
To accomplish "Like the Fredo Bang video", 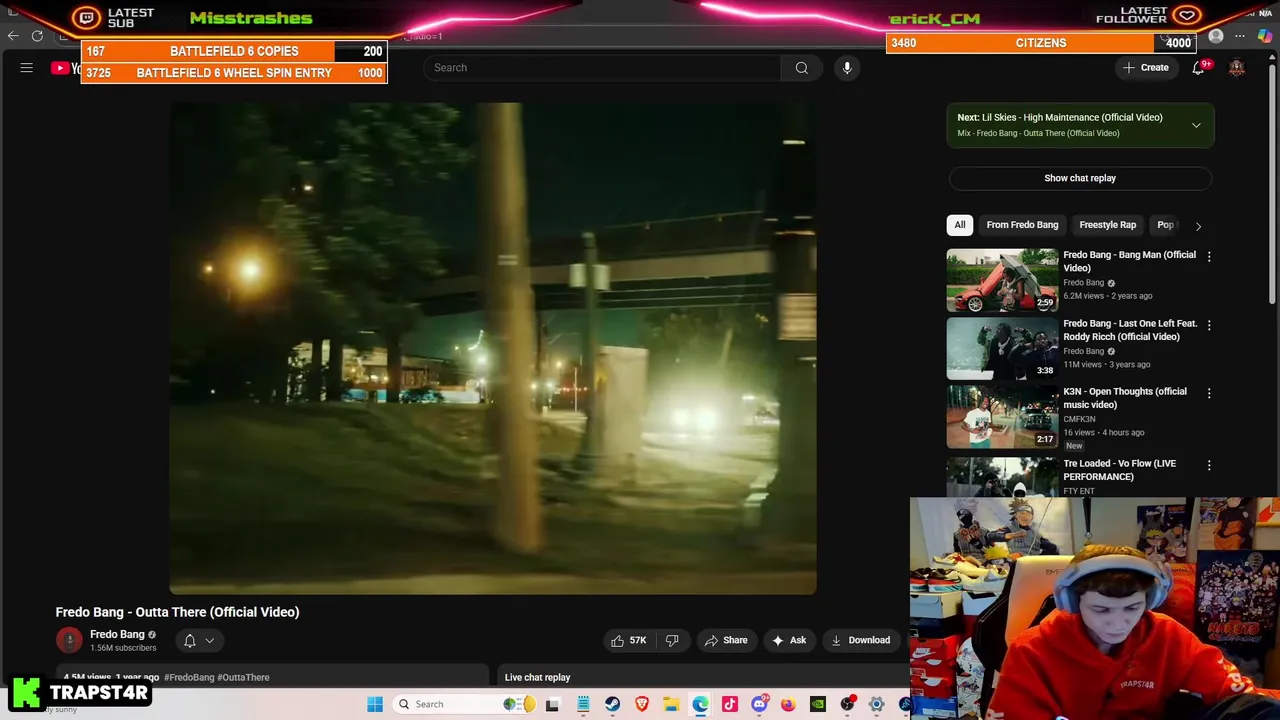I will click(628, 640).
